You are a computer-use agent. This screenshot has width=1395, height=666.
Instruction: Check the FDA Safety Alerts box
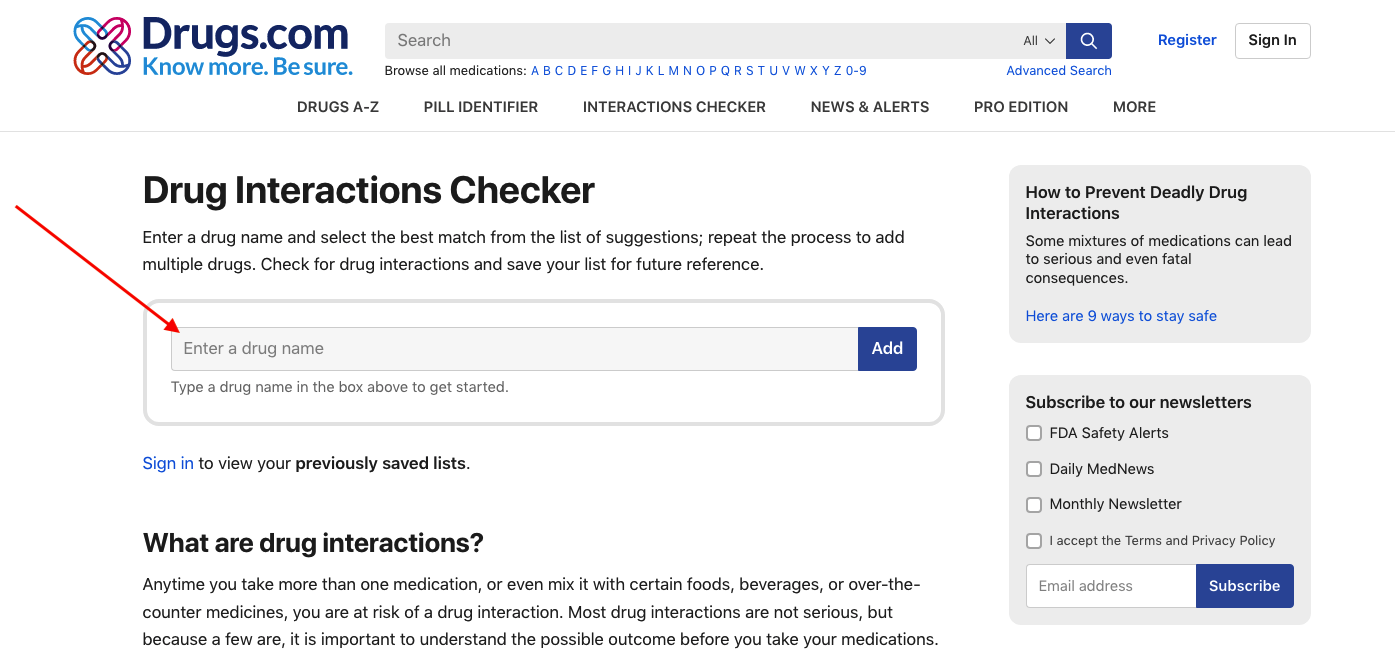(x=1034, y=433)
